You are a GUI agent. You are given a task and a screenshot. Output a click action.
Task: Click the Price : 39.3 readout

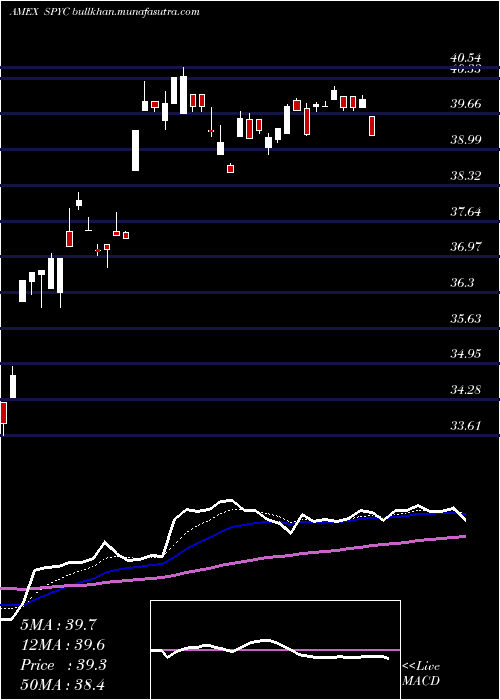coord(63,665)
